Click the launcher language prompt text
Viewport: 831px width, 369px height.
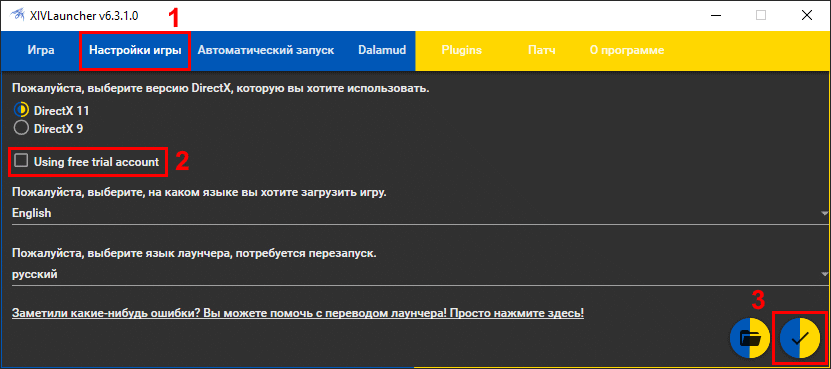194,253
